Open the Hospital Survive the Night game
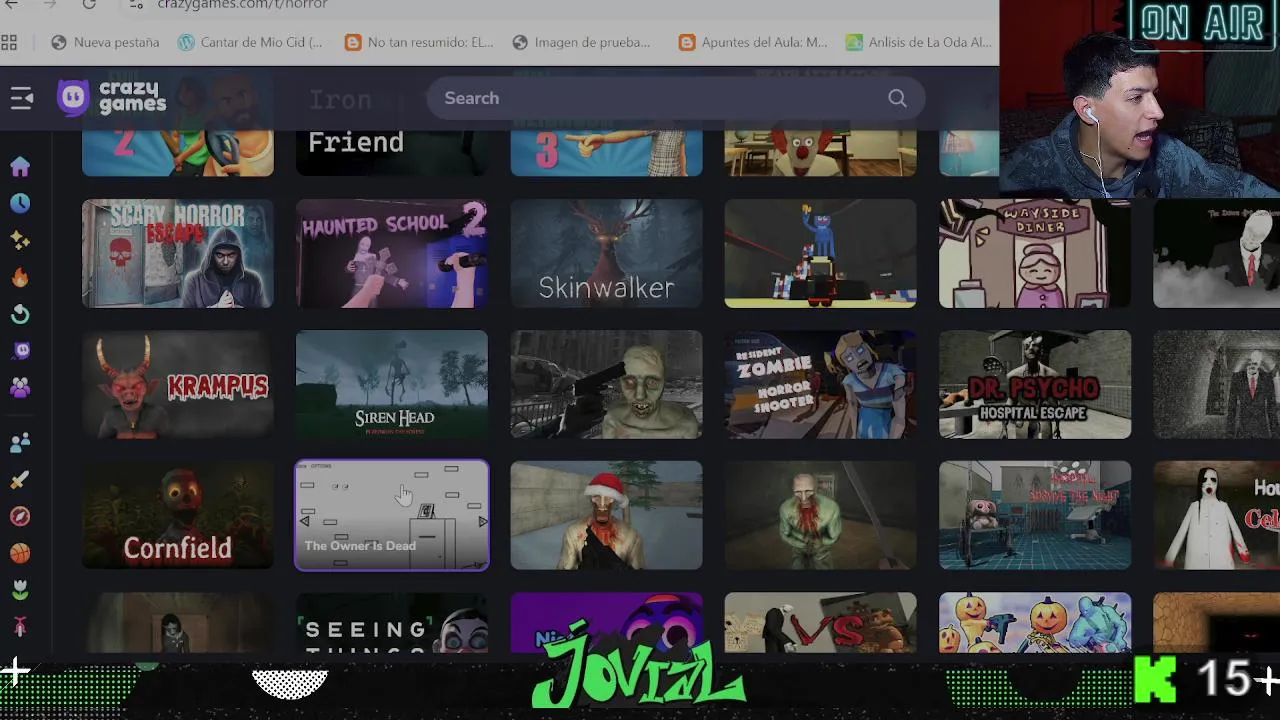This screenshot has height=720, width=1280. pos(1035,515)
